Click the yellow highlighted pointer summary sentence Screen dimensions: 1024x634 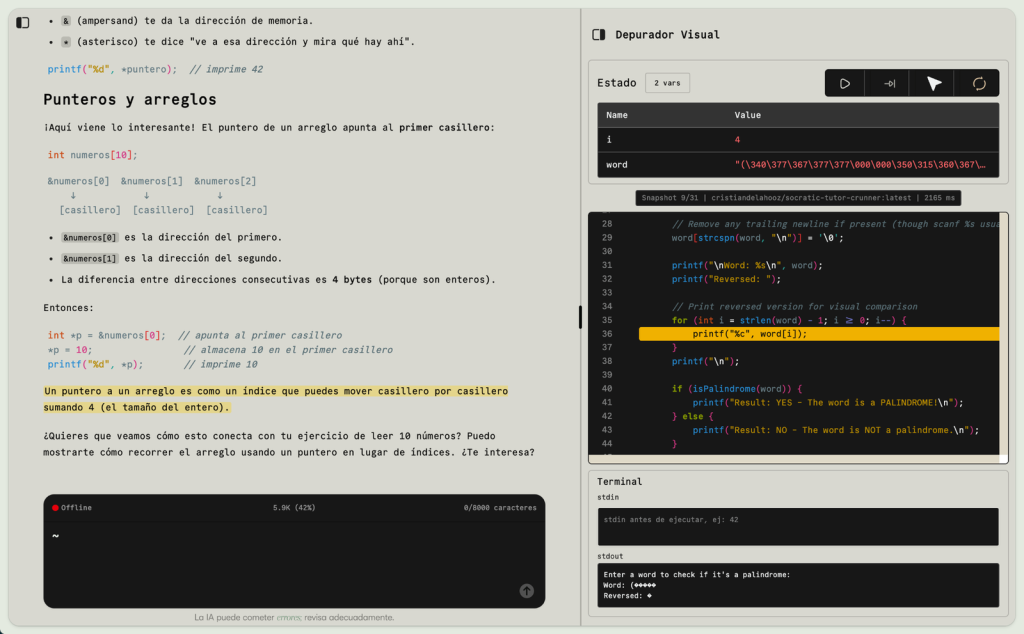[x=276, y=399]
